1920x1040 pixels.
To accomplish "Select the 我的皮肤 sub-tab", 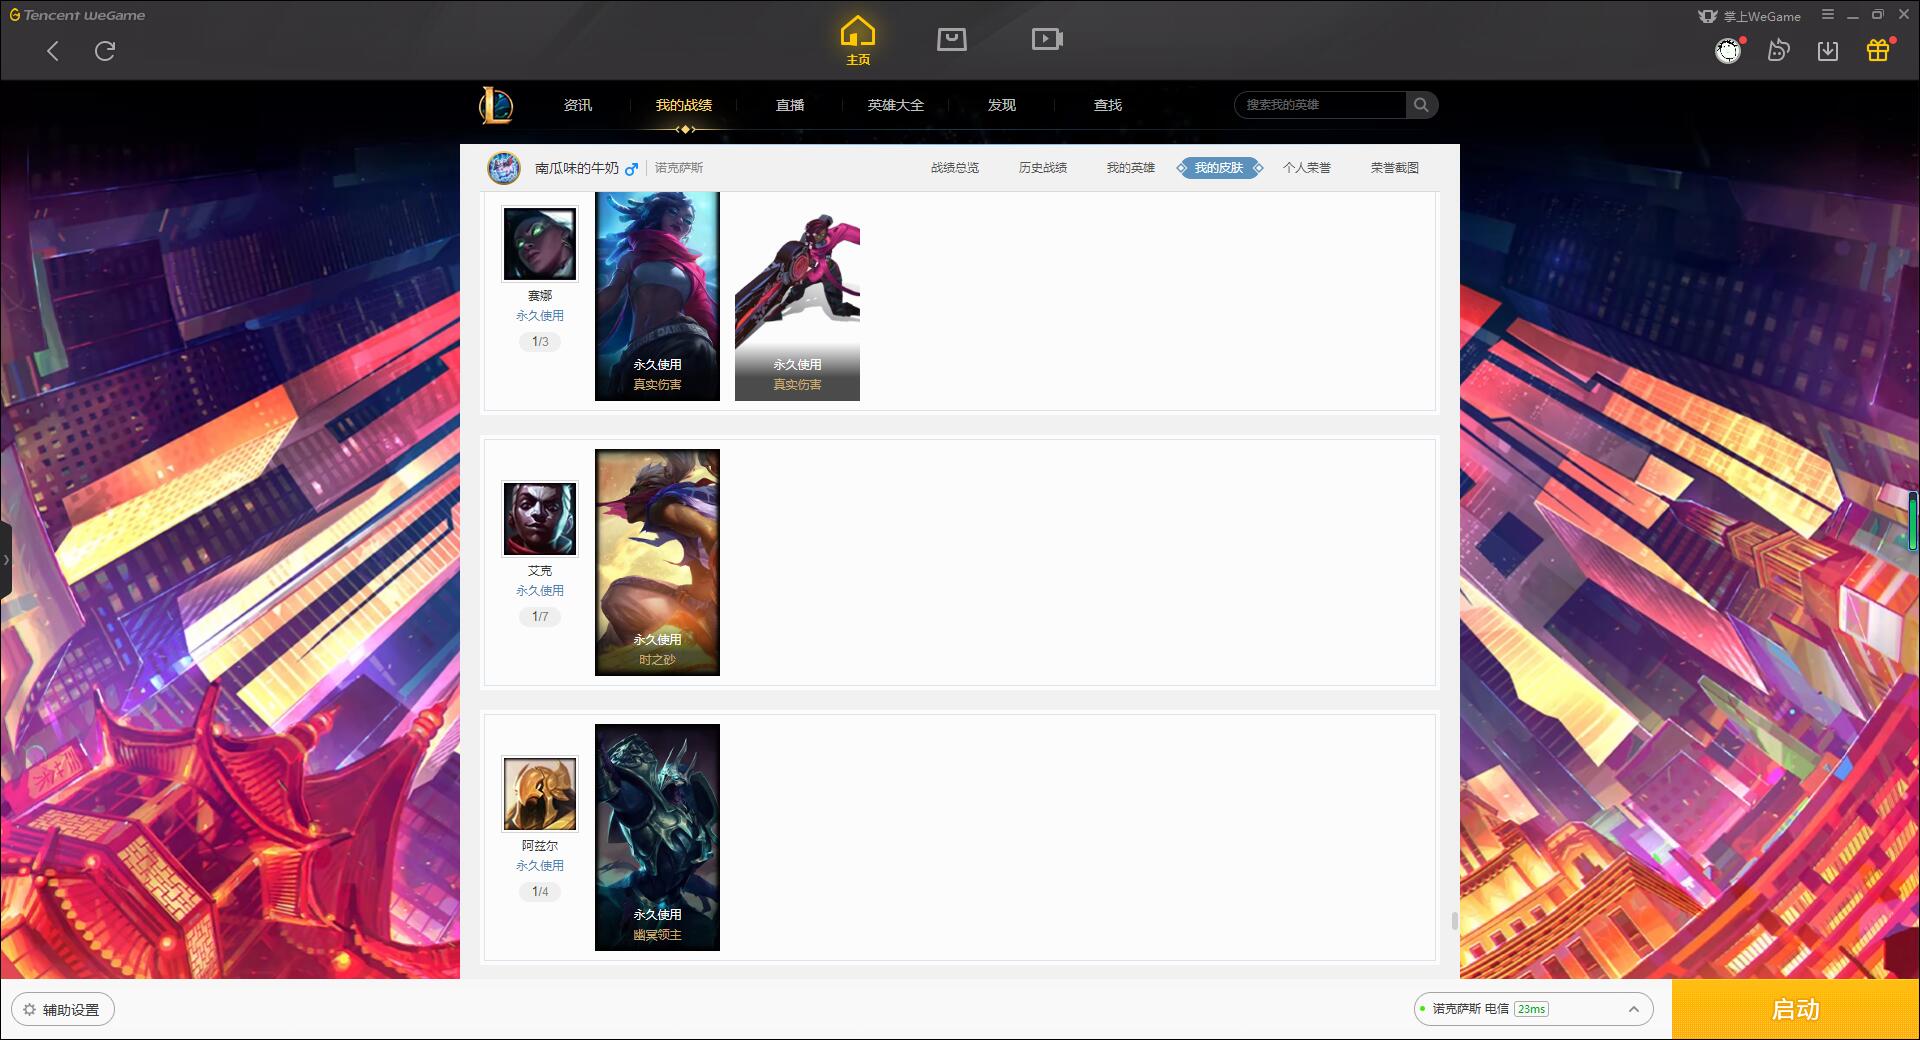I will point(1219,168).
